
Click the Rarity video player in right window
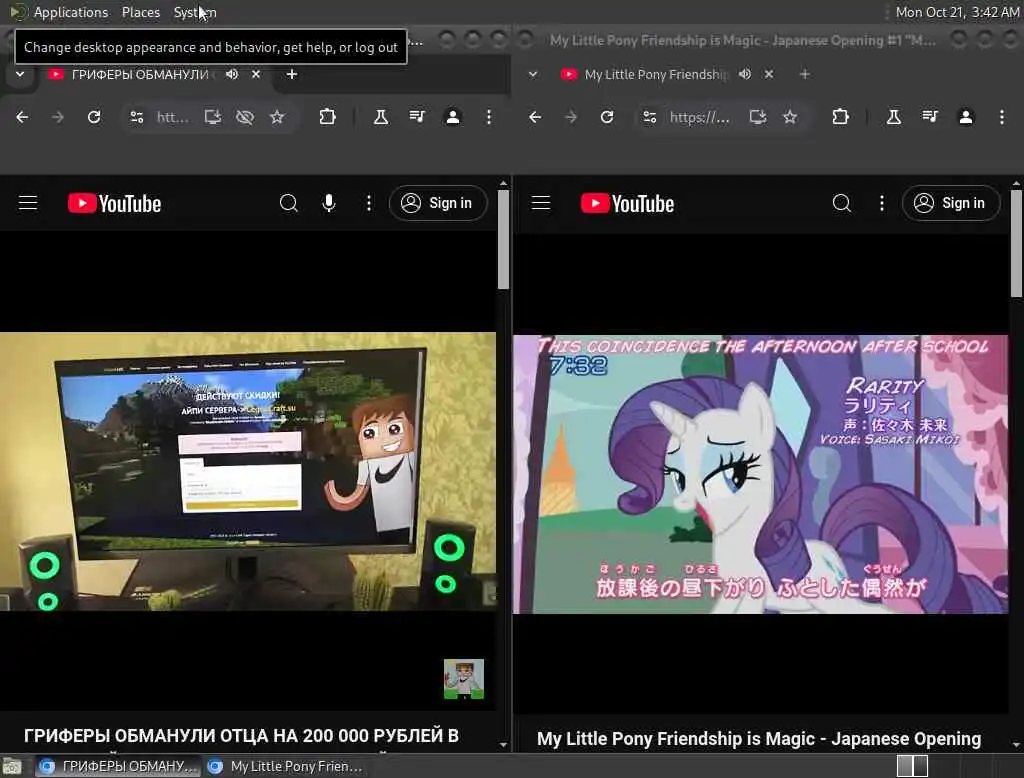(x=760, y=474)
